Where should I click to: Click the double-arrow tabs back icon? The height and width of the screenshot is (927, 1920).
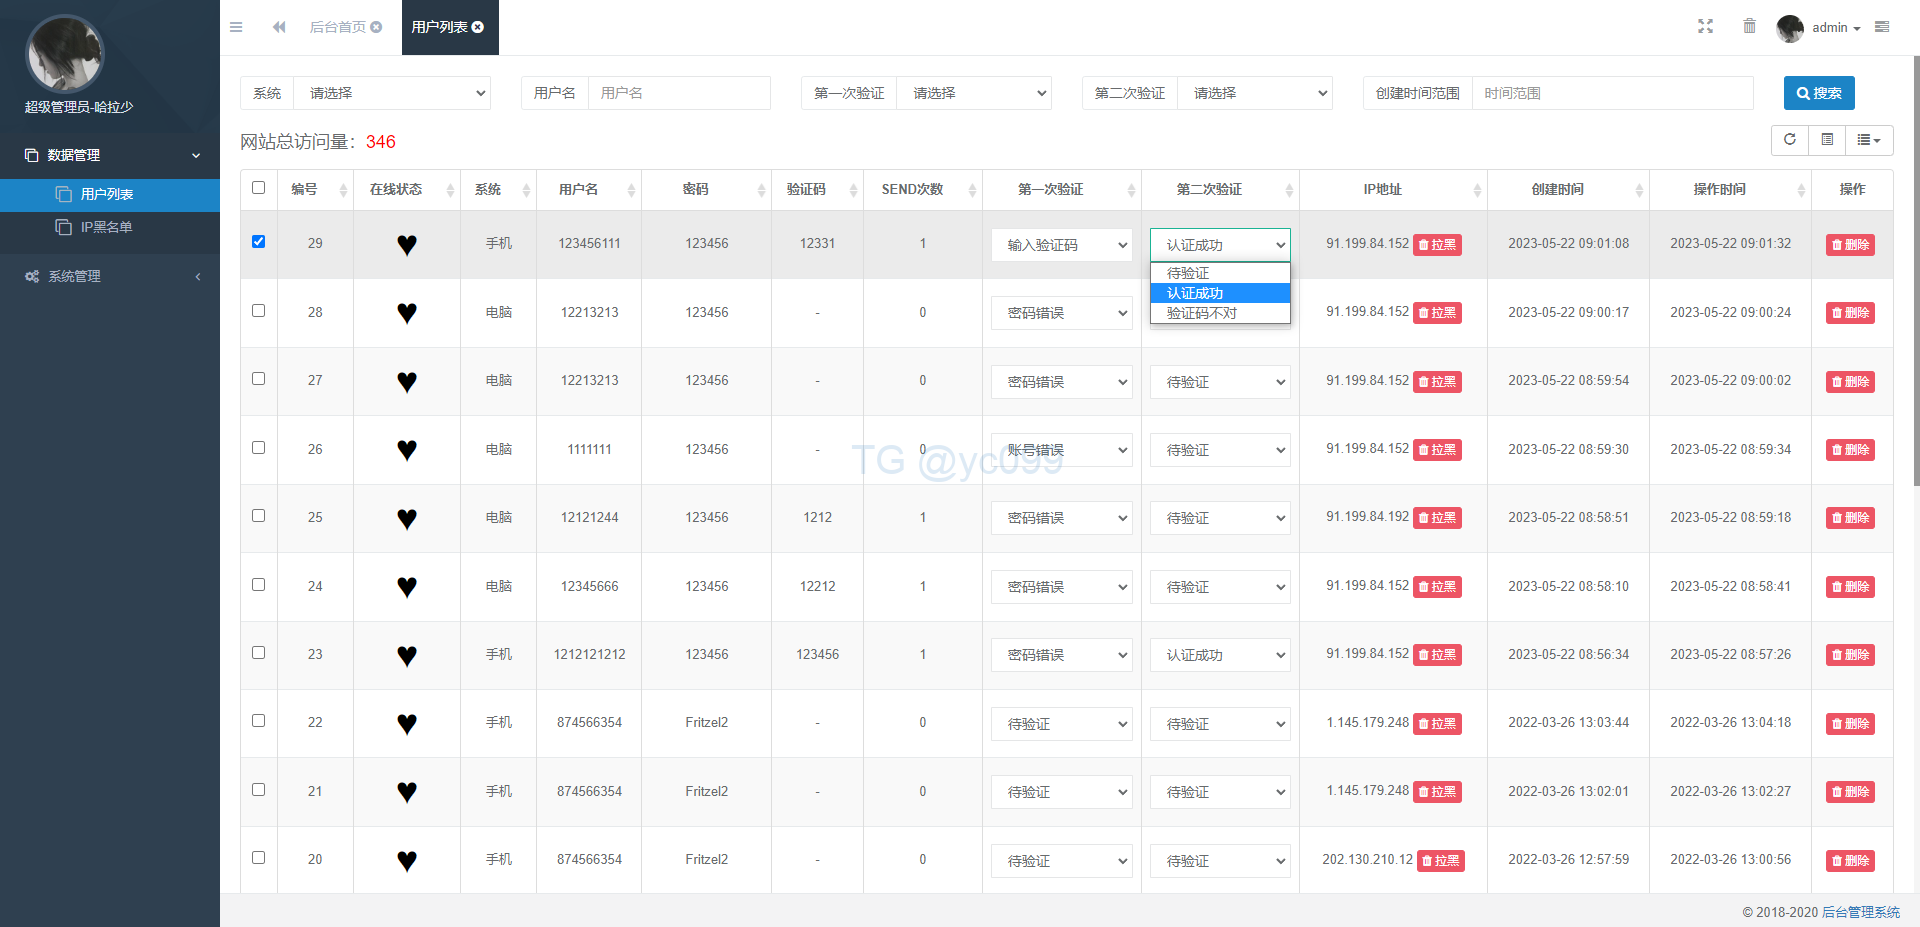[x=279, y=27]
